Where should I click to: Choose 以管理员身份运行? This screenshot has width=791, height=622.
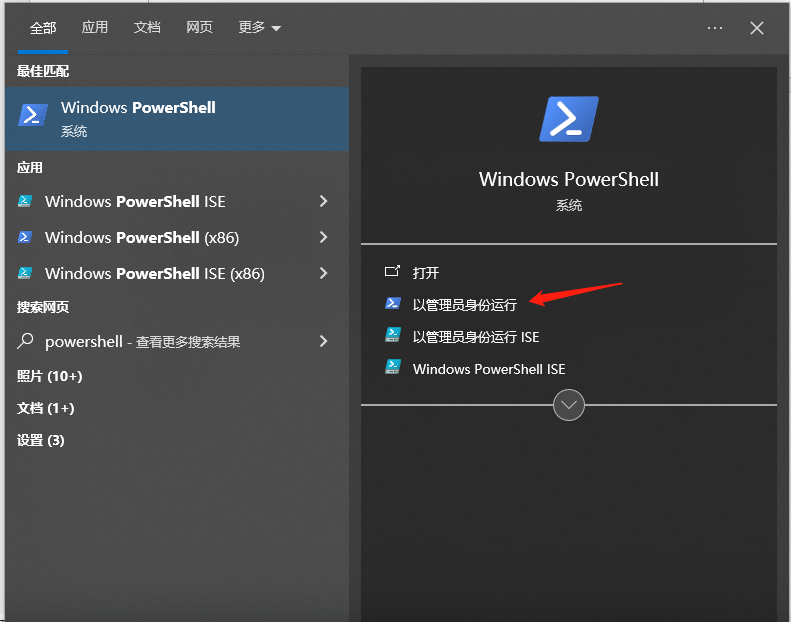point(465,305)
